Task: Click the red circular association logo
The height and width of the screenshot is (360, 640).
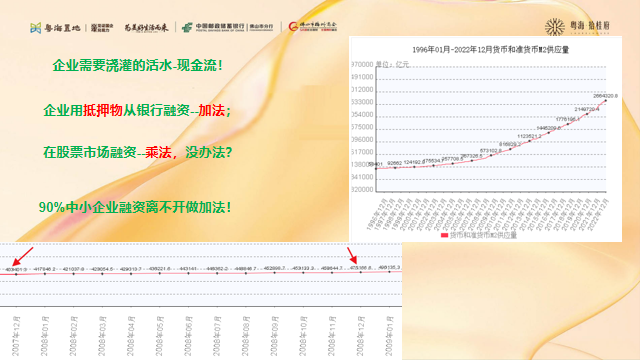Action: tap(293, 27)
